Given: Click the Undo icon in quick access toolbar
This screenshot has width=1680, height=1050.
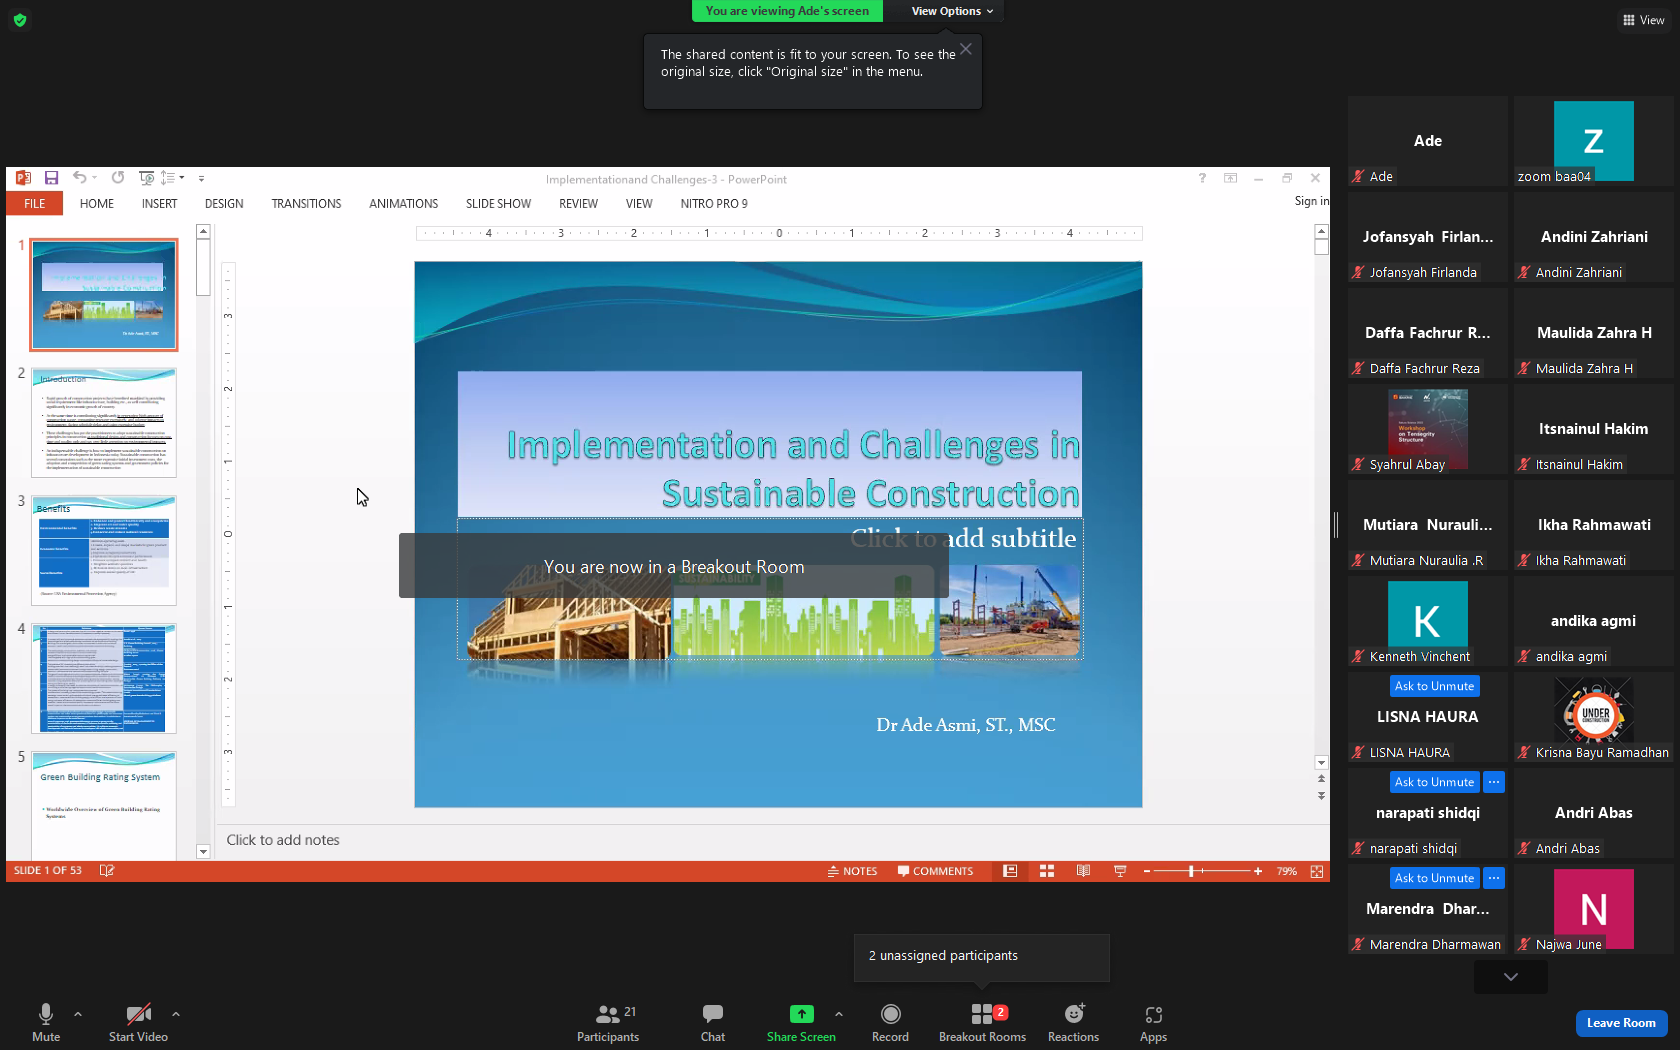Looking at the screenshot, I should (79, 178).
